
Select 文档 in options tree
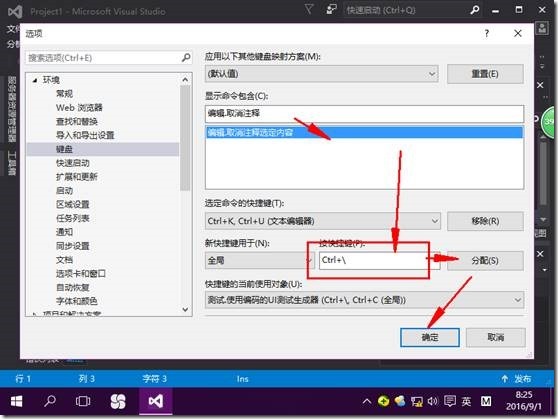64,260
